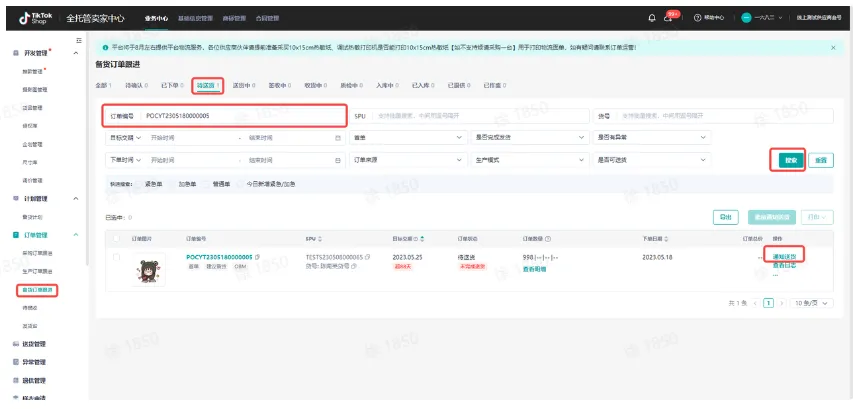
Task: Click 查看明细 under order quantity
Action: pyautogui.click(x=534, y=269)
